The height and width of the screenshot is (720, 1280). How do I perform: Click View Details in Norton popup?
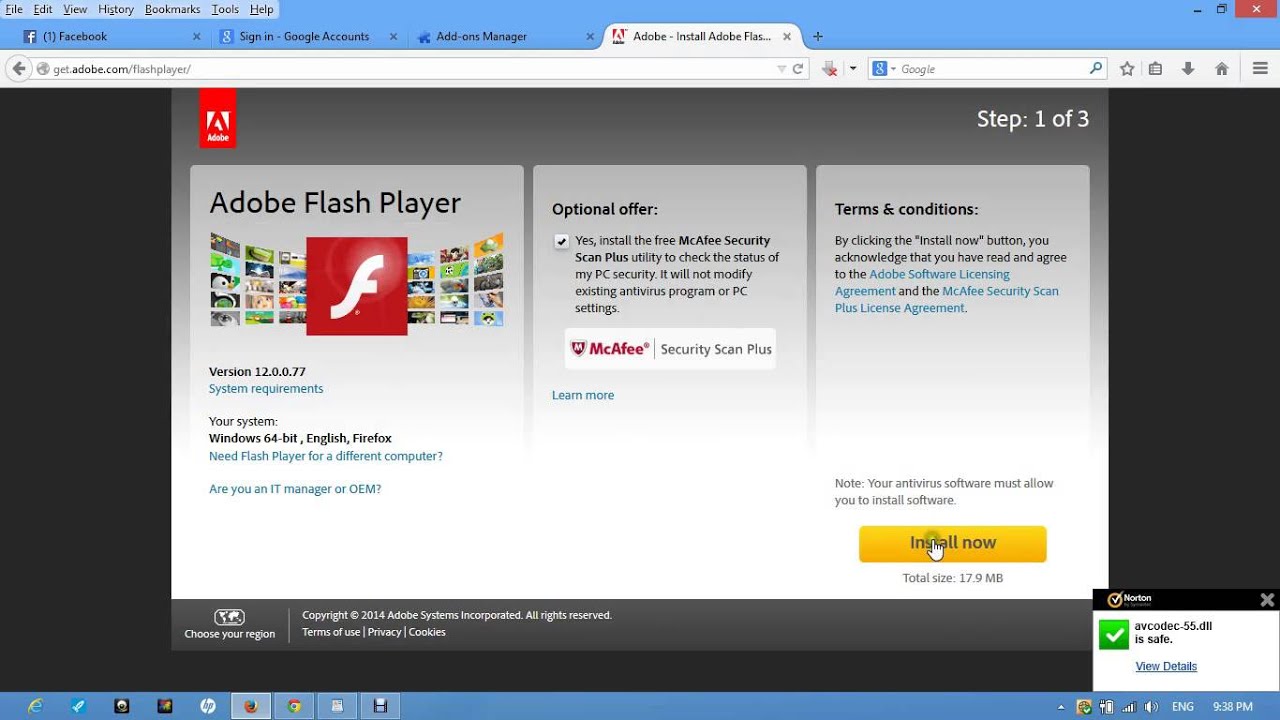(1166, 667)
